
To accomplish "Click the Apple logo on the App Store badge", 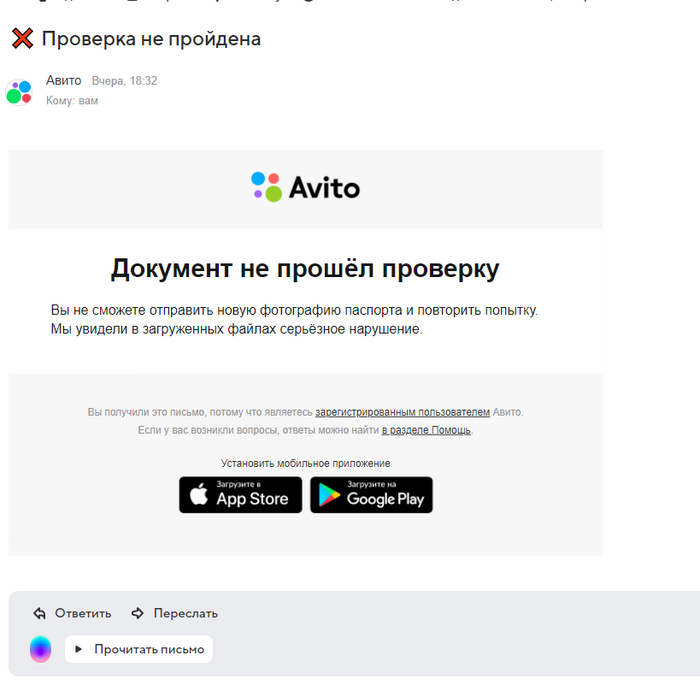I will (x=199, y=494).
